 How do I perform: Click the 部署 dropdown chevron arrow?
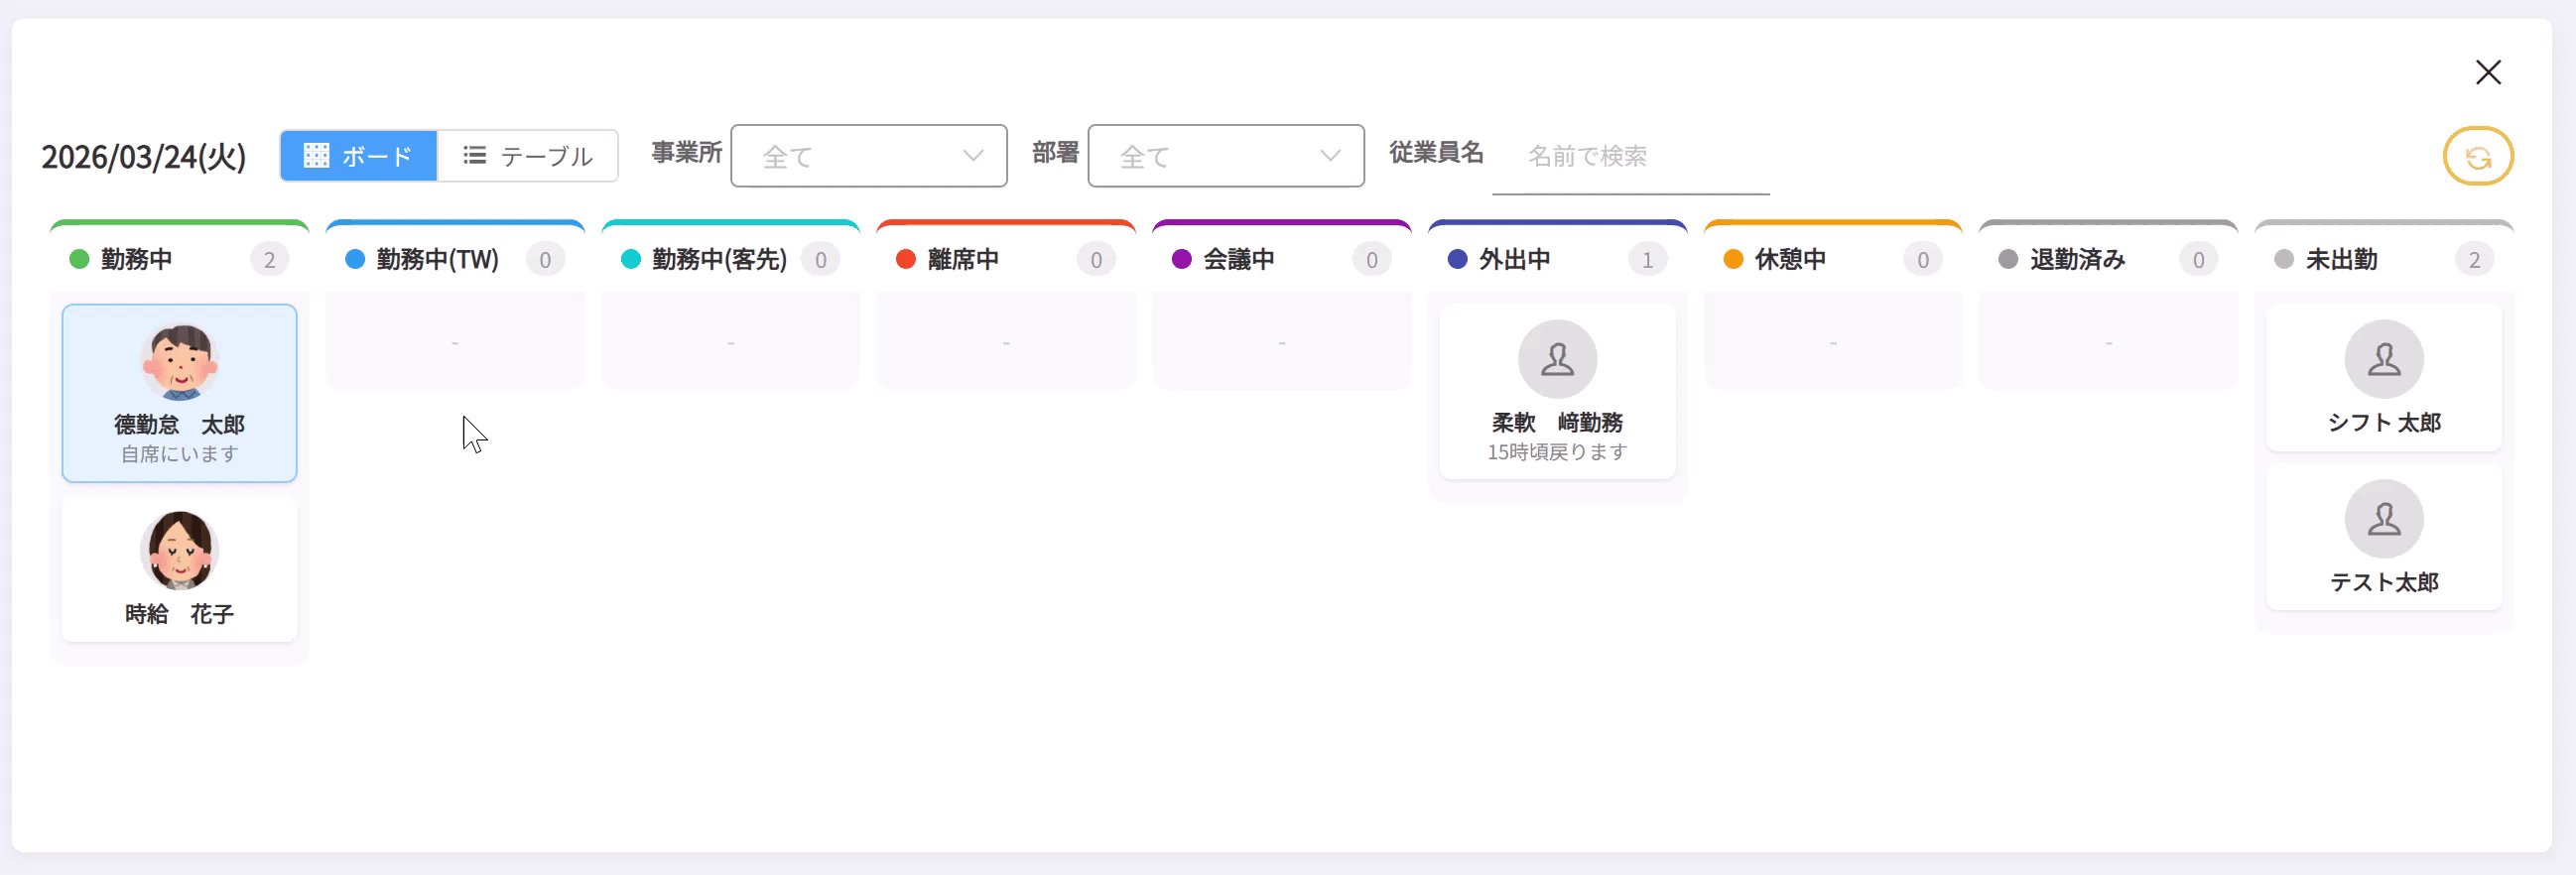(1329, 156)
